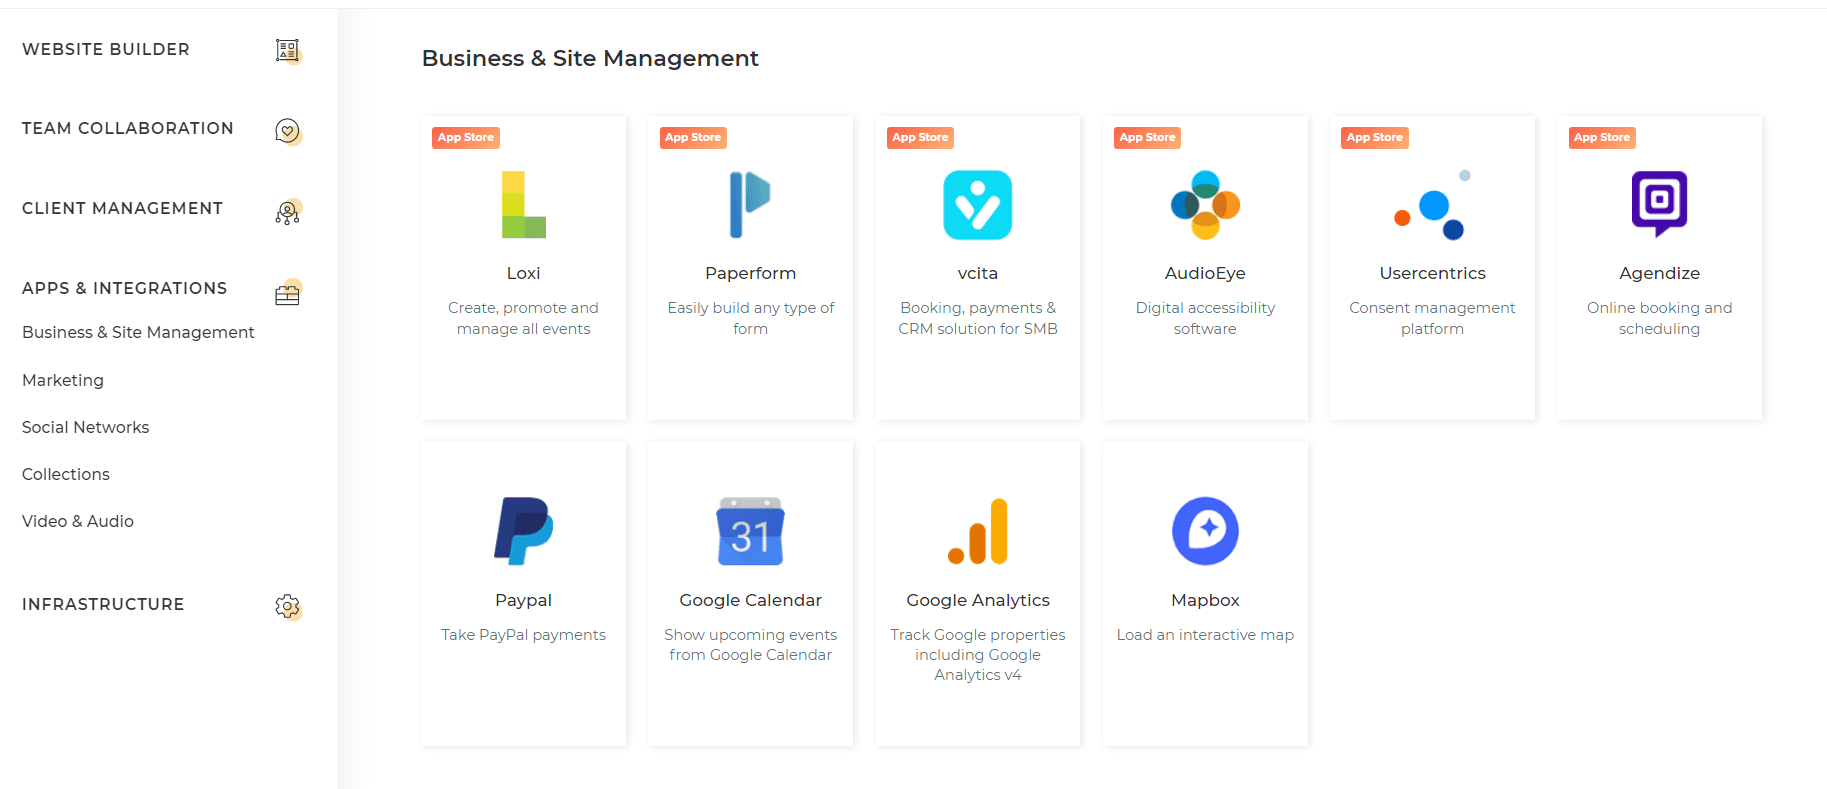Viewport: 1827px width, 789px height.
Task: Select Business & Site Management in sidebar
Action: (138, 332)
